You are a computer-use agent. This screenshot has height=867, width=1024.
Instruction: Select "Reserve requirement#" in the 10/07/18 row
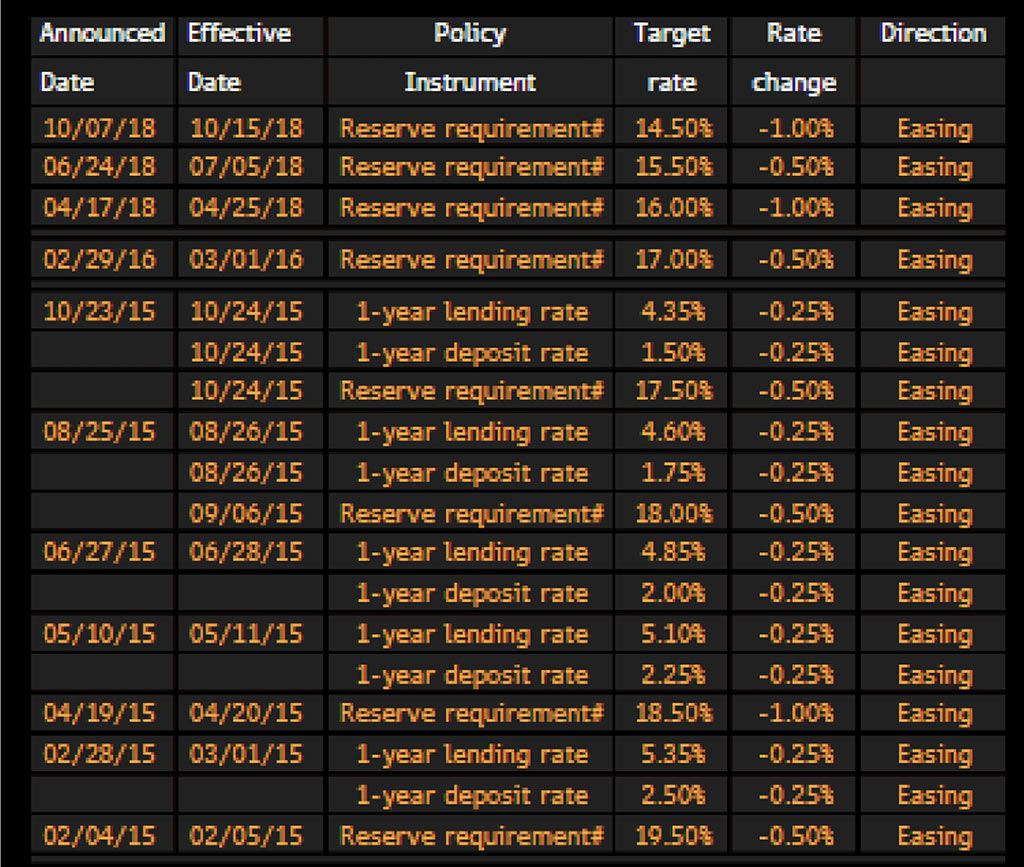tap(472, 129)
